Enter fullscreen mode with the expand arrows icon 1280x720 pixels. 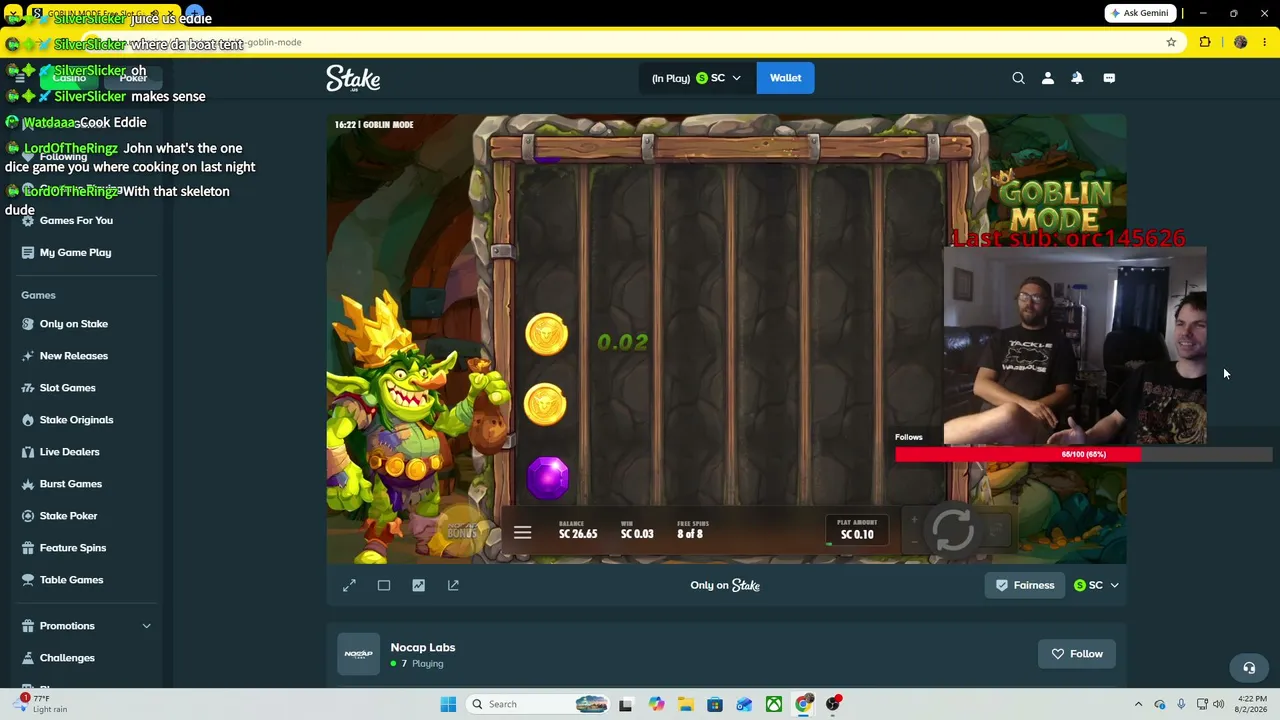pyautogui.click(x=349, y=585)
